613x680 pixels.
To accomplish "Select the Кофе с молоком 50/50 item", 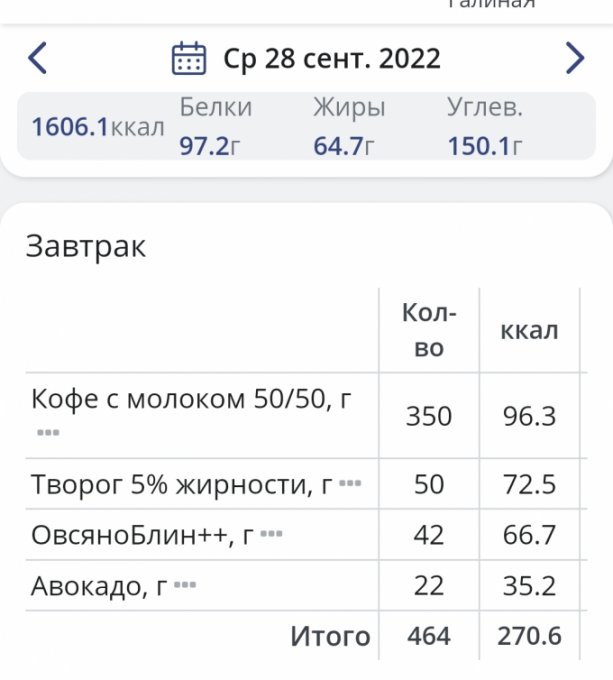I will 191,400.
